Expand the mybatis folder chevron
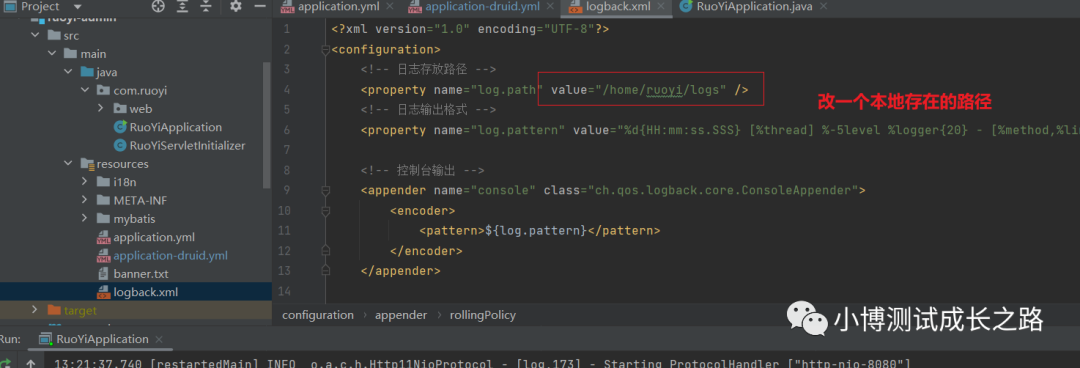The height and width of the screenshot is (368, 1080). (85, 218)
